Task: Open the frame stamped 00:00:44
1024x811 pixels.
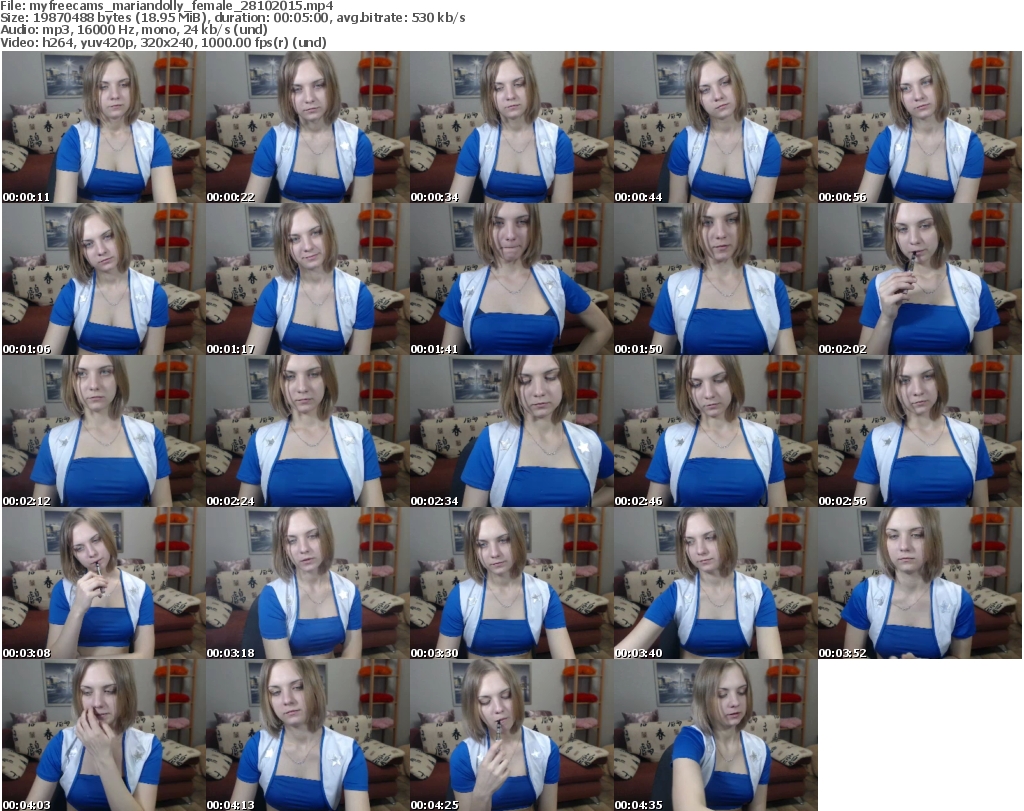Action: 715,127
